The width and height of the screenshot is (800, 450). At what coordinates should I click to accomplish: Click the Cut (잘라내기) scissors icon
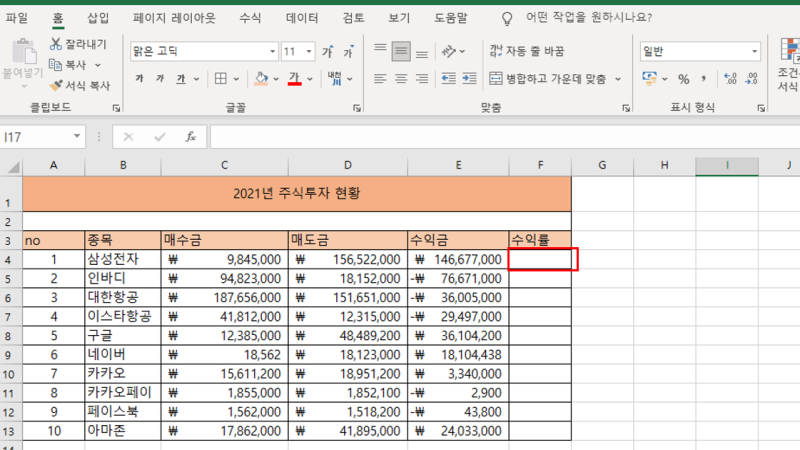click(x=55, y=44)
